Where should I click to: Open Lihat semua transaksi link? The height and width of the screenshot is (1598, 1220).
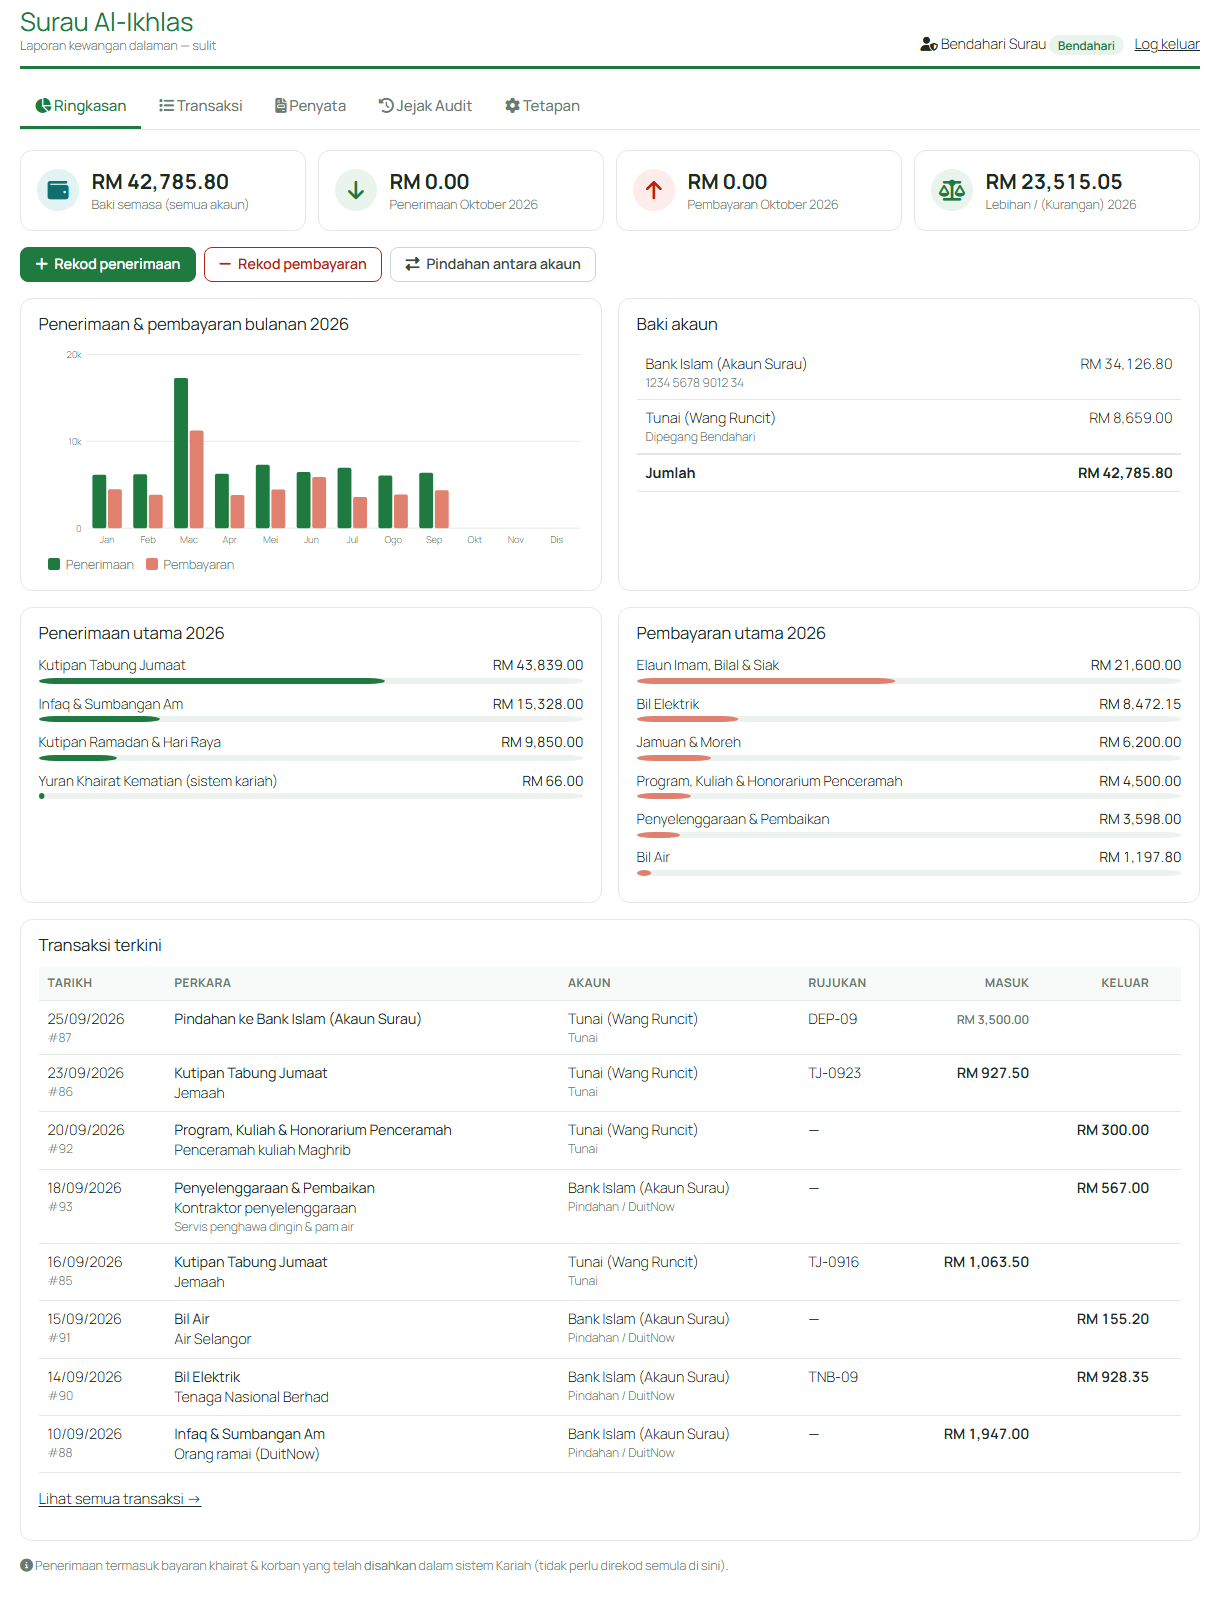tap(120, 1499)
